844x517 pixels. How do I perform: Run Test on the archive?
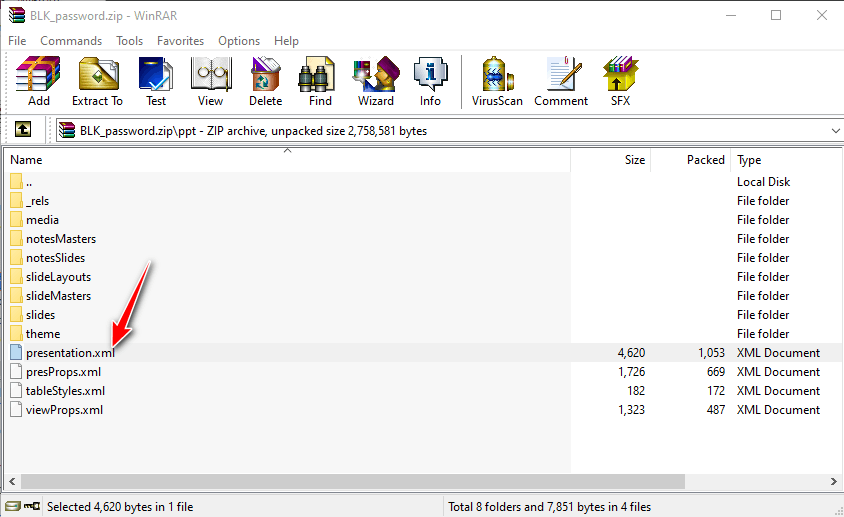[x=156, y=81]
